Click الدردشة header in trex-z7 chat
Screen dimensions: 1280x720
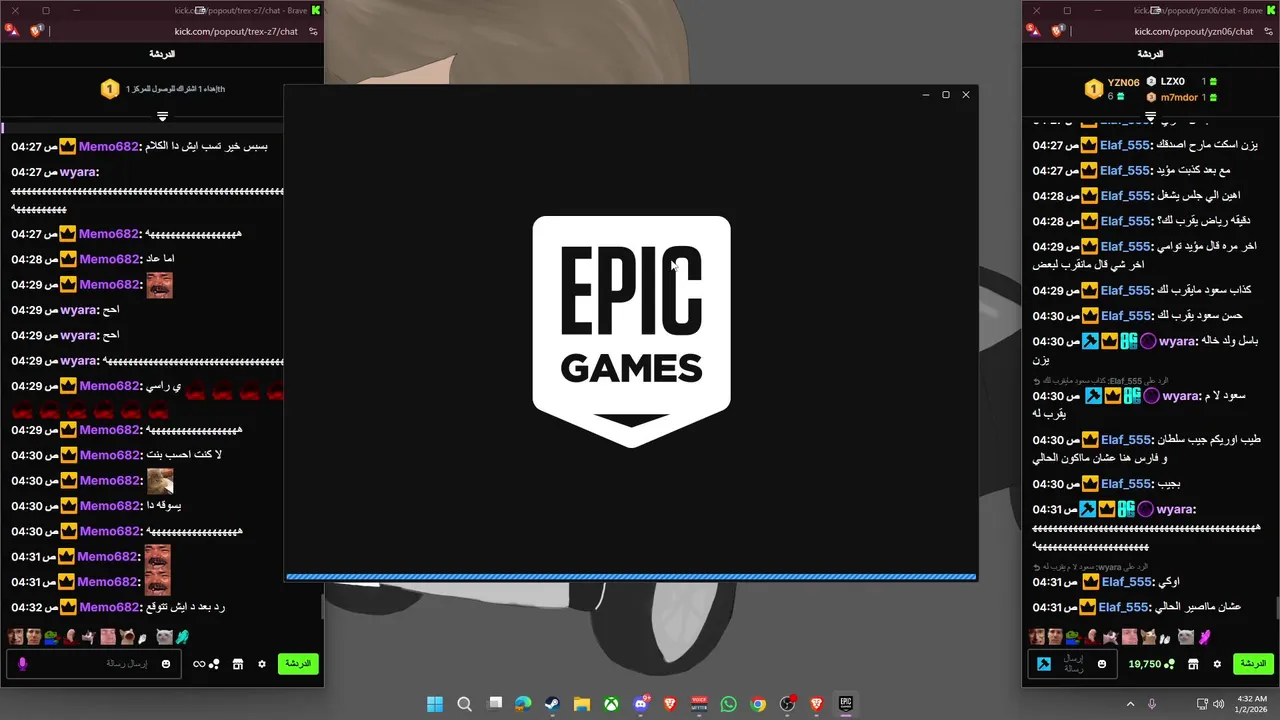(162, 54)
